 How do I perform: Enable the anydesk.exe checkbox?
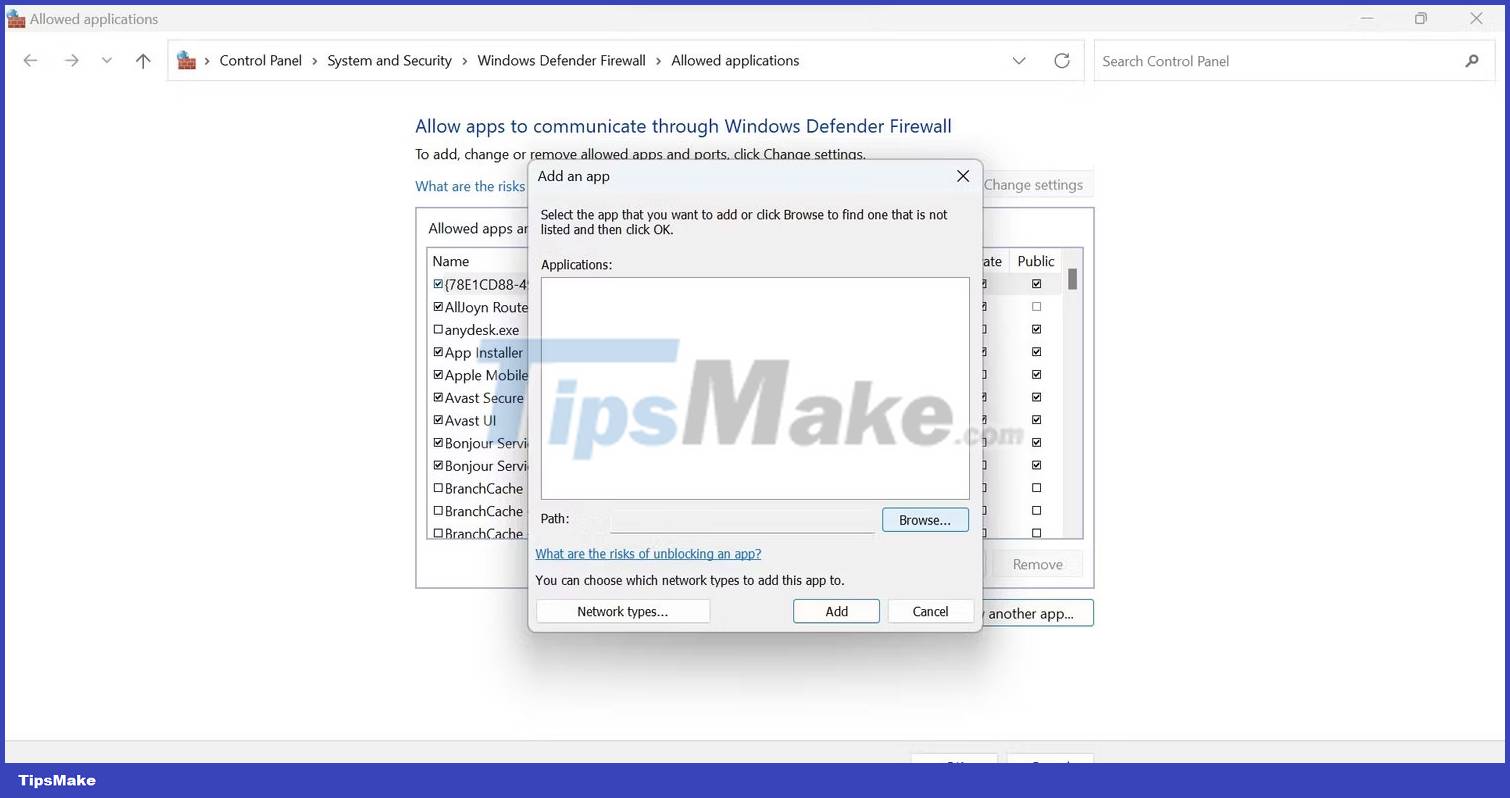438,329
